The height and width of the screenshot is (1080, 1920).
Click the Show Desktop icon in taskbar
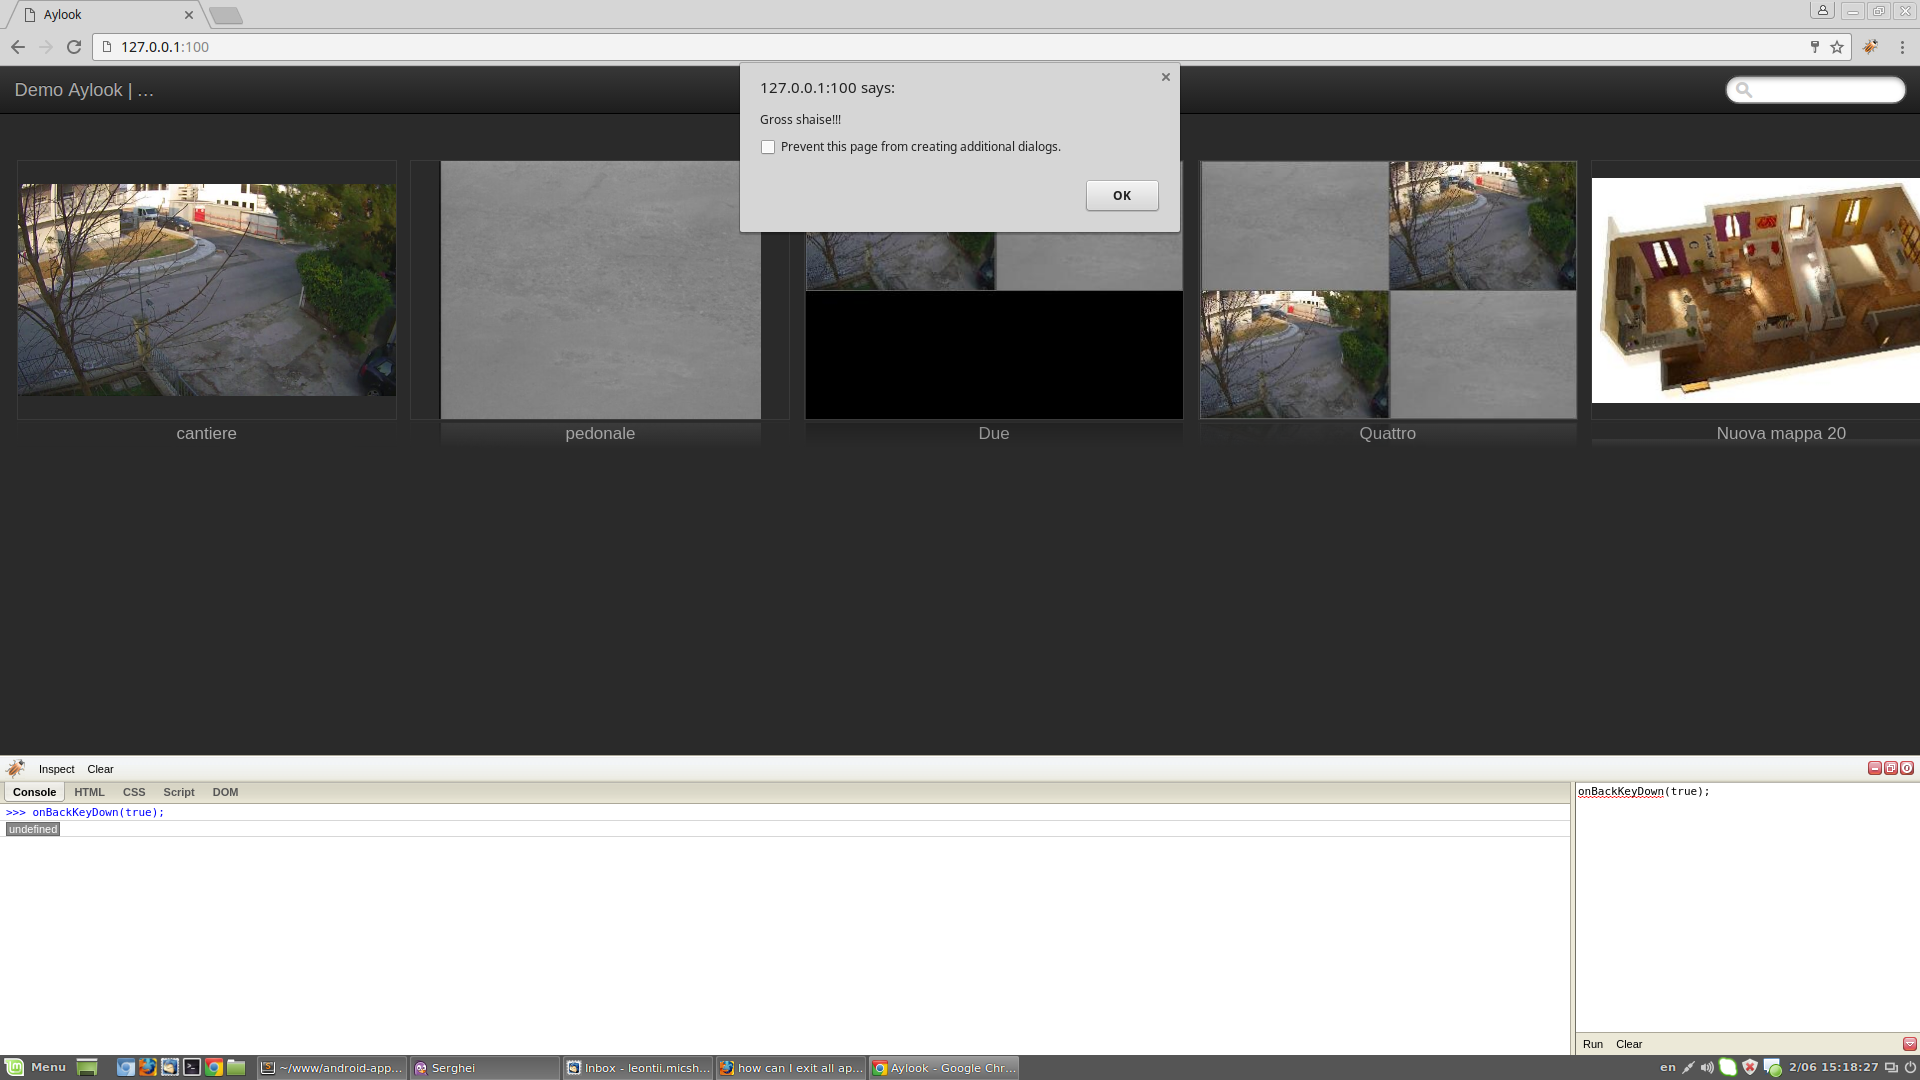click(87, 1068)
